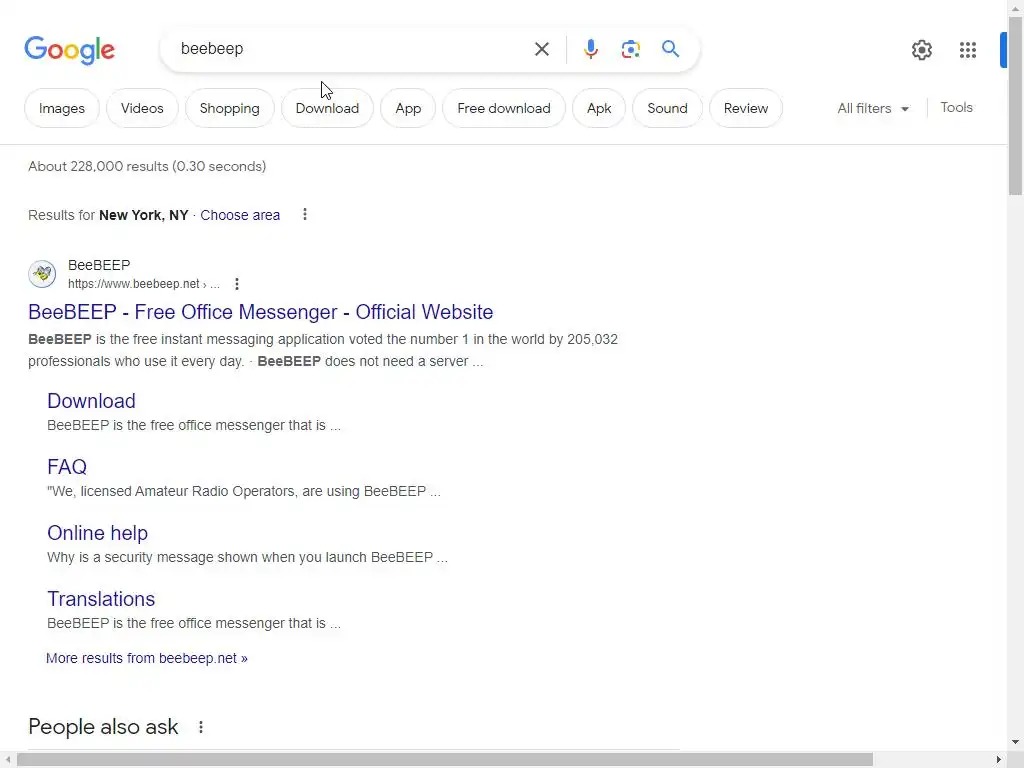Open the Settings gear icon
Viewport: 1024px width, 768px height.
(921, 50)
